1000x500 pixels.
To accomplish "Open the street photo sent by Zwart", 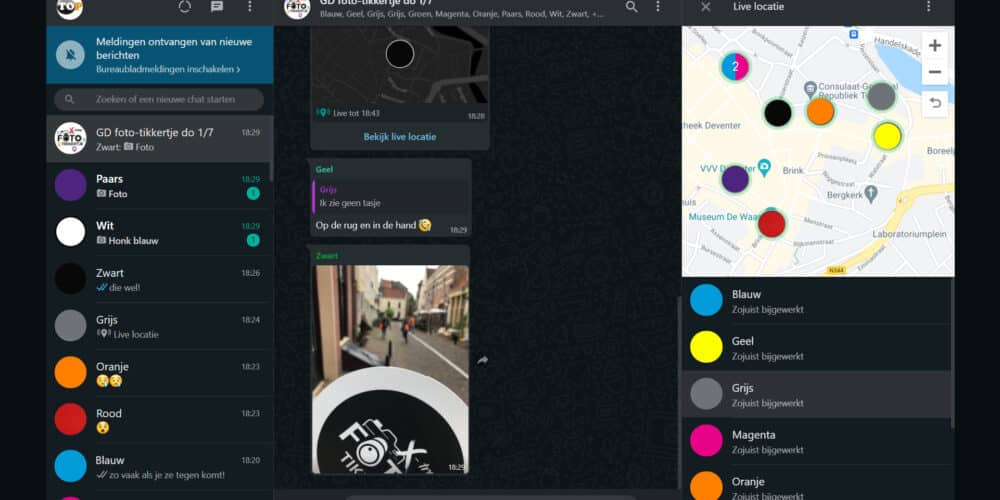I will click(389, 368).
